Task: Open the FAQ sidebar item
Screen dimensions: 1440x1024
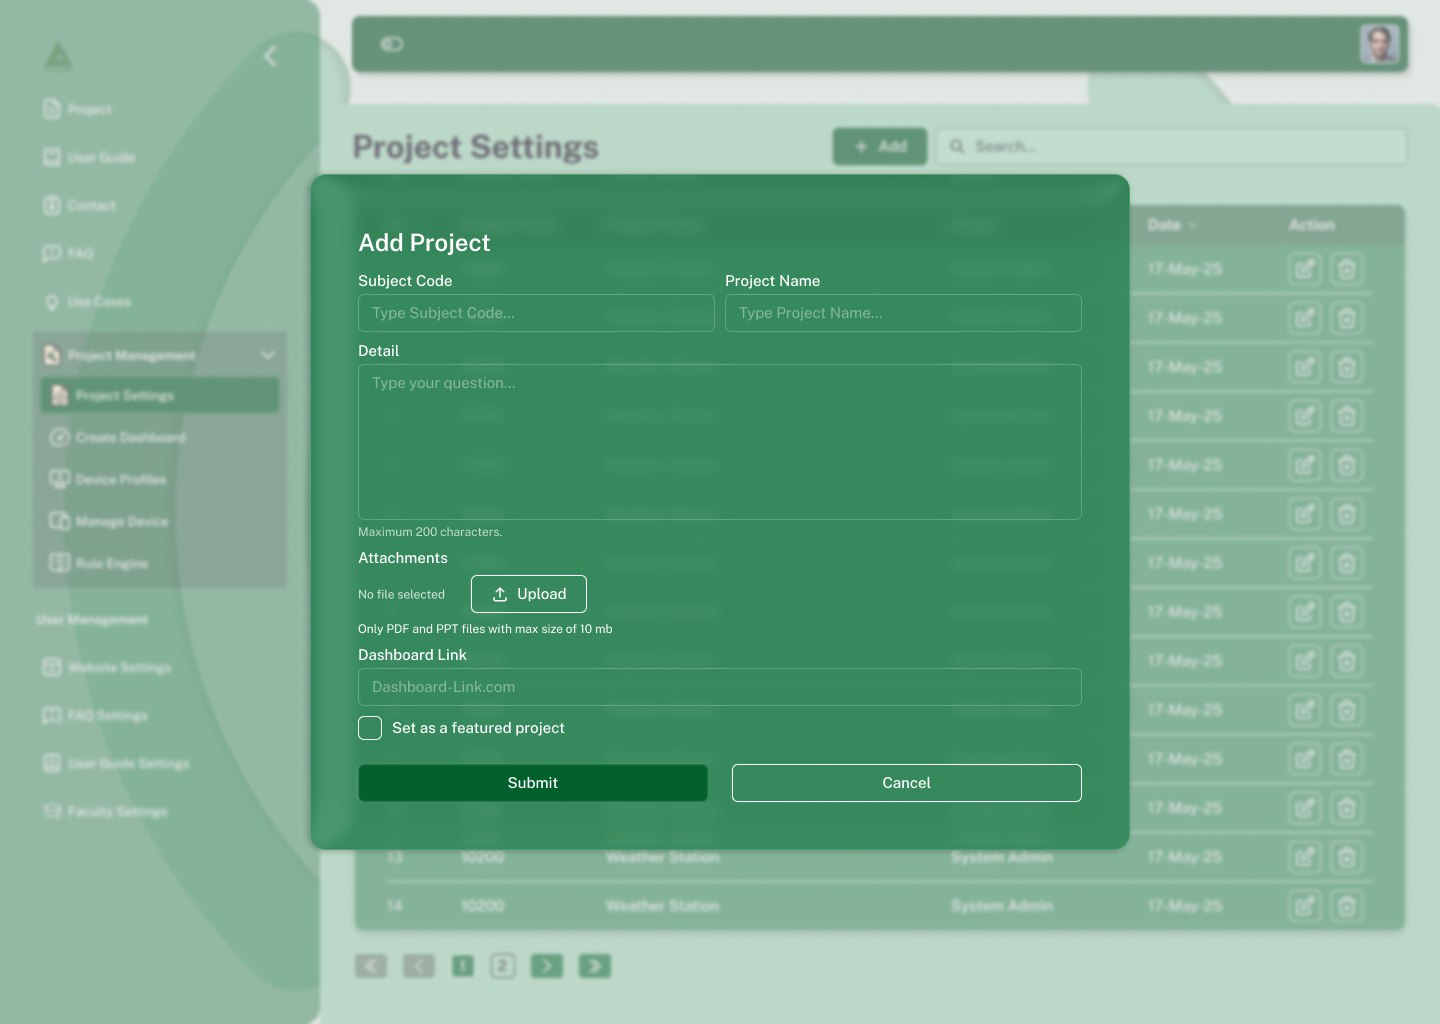Action: 68,253
